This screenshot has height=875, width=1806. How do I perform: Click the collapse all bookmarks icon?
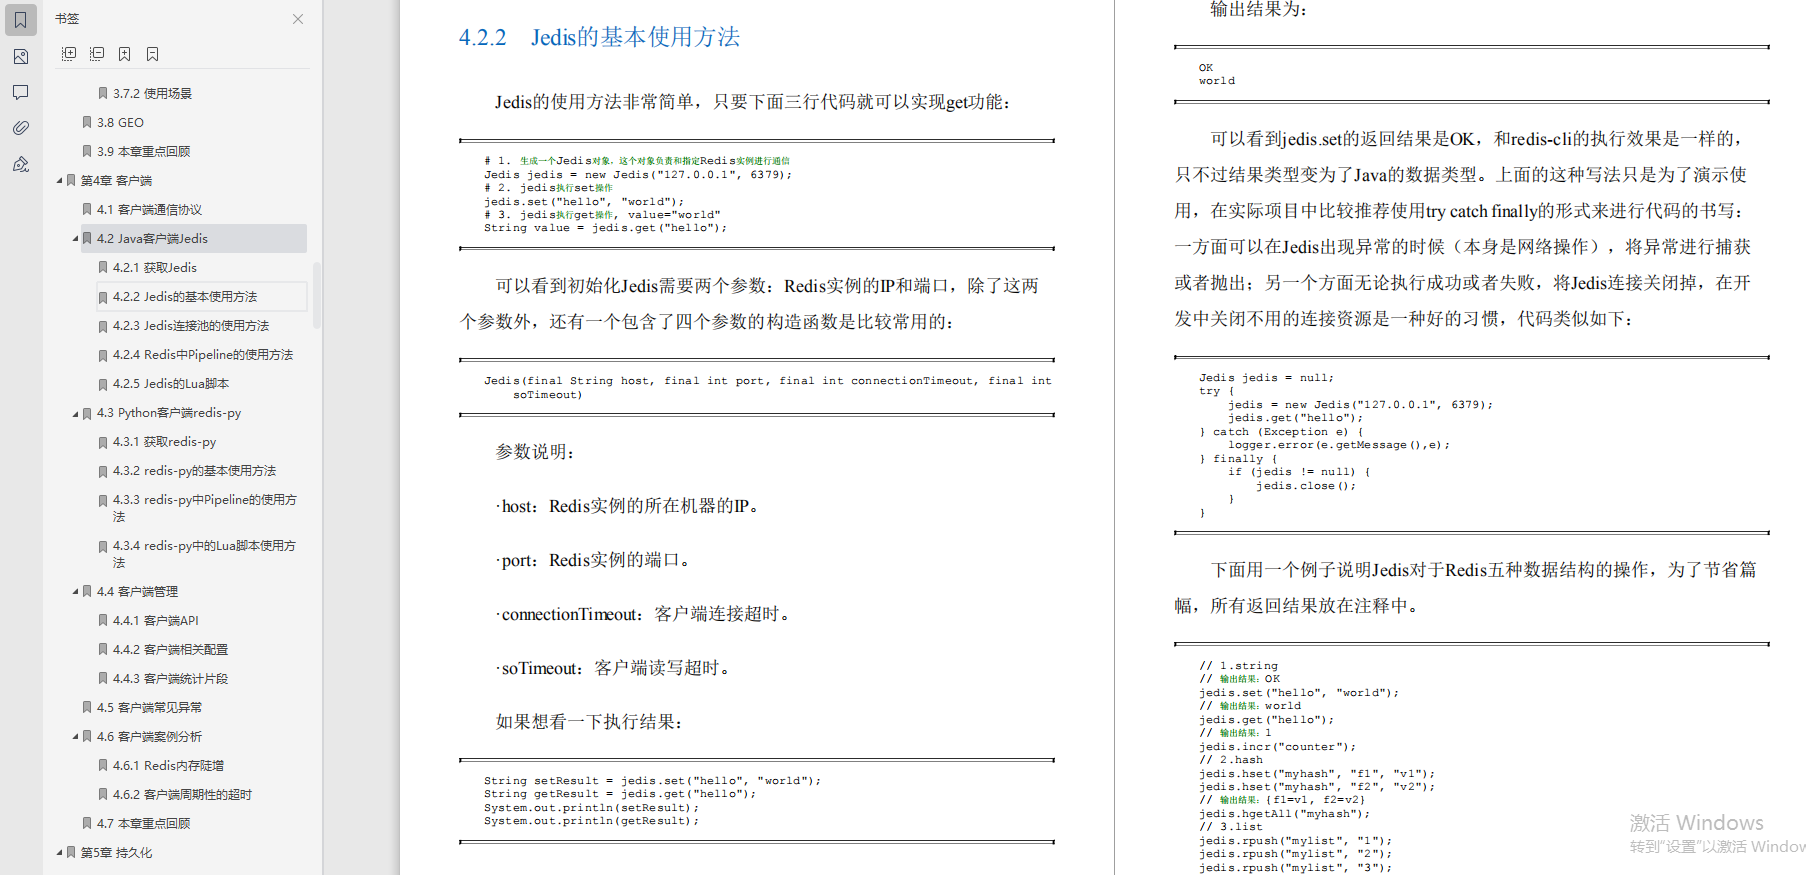tap(97, 54)
